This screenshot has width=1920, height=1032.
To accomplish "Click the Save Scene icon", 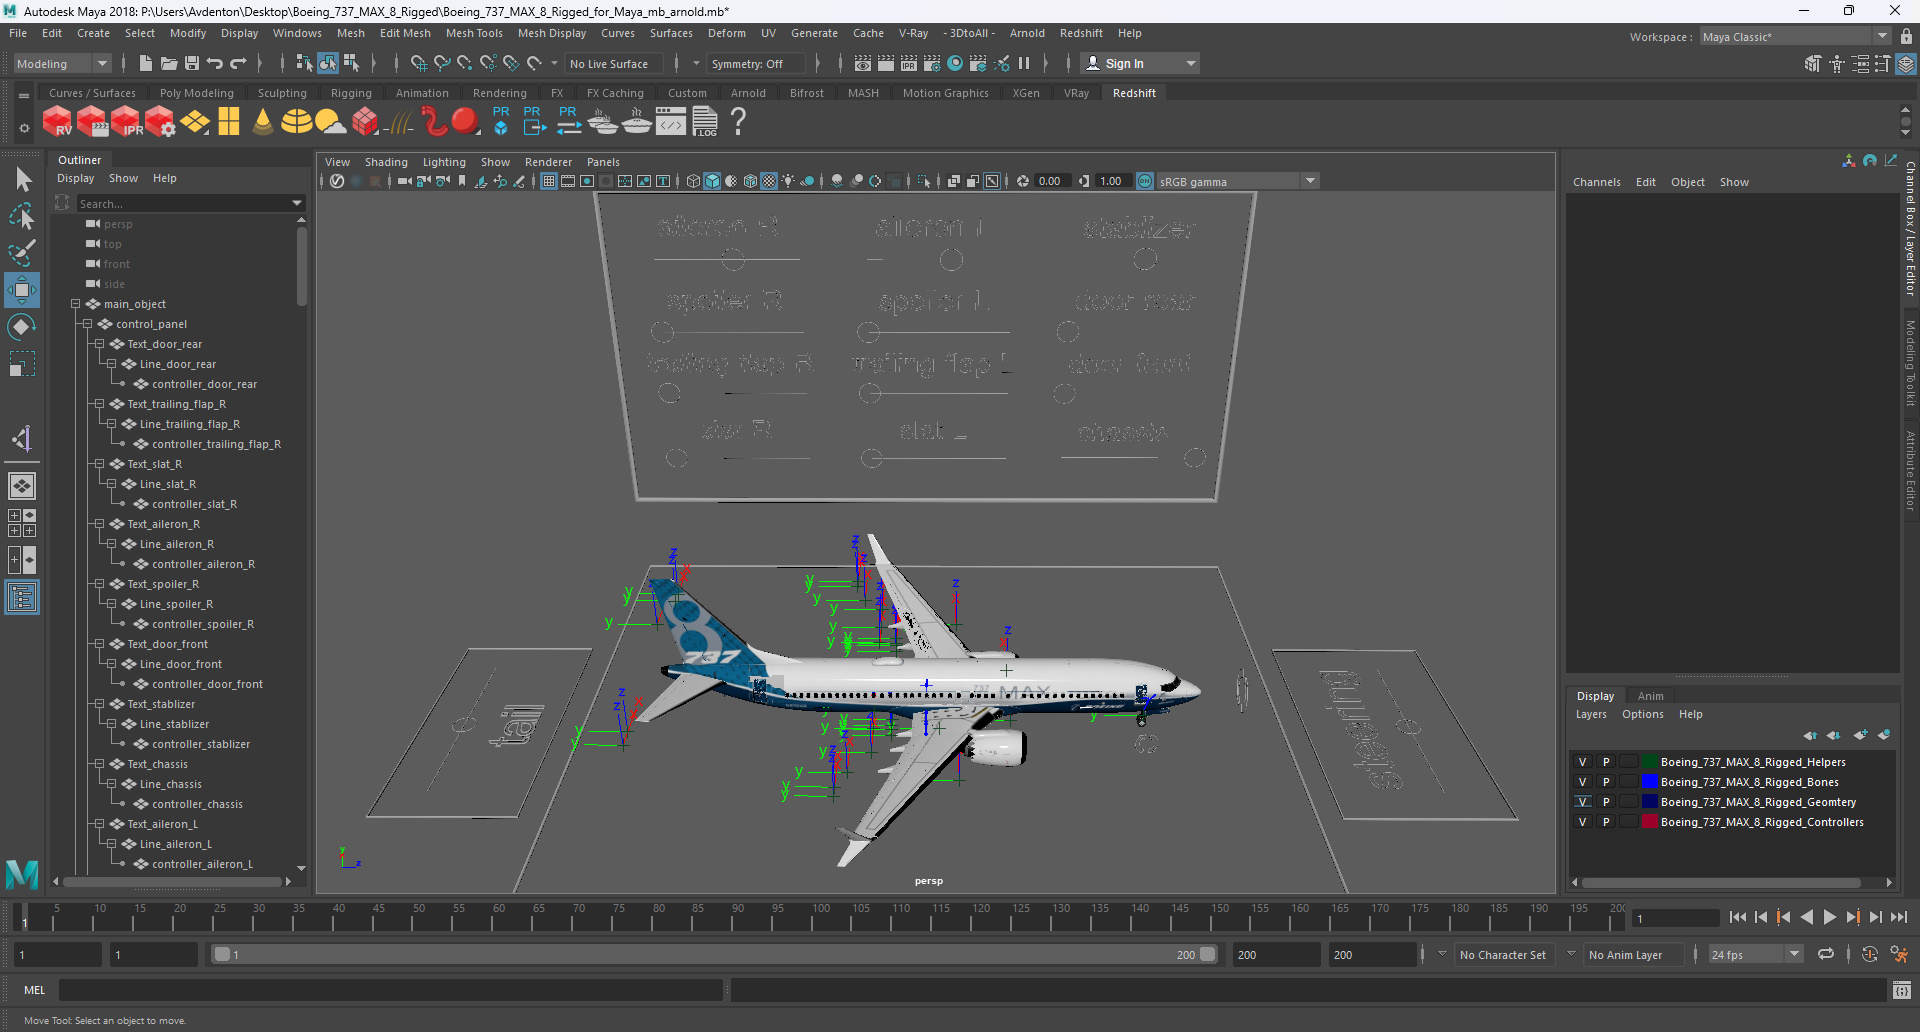I will pos(192,63).
